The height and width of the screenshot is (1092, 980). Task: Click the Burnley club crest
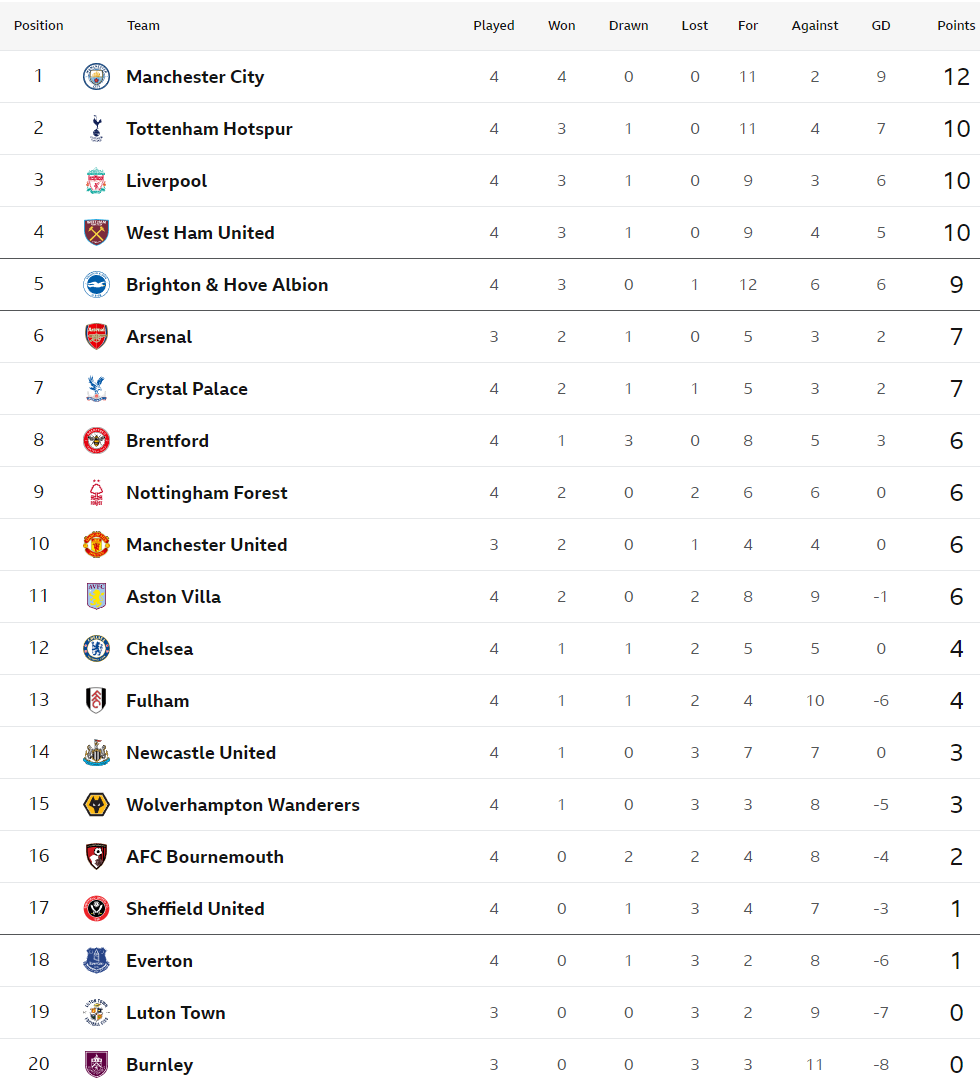[96, 1065]
